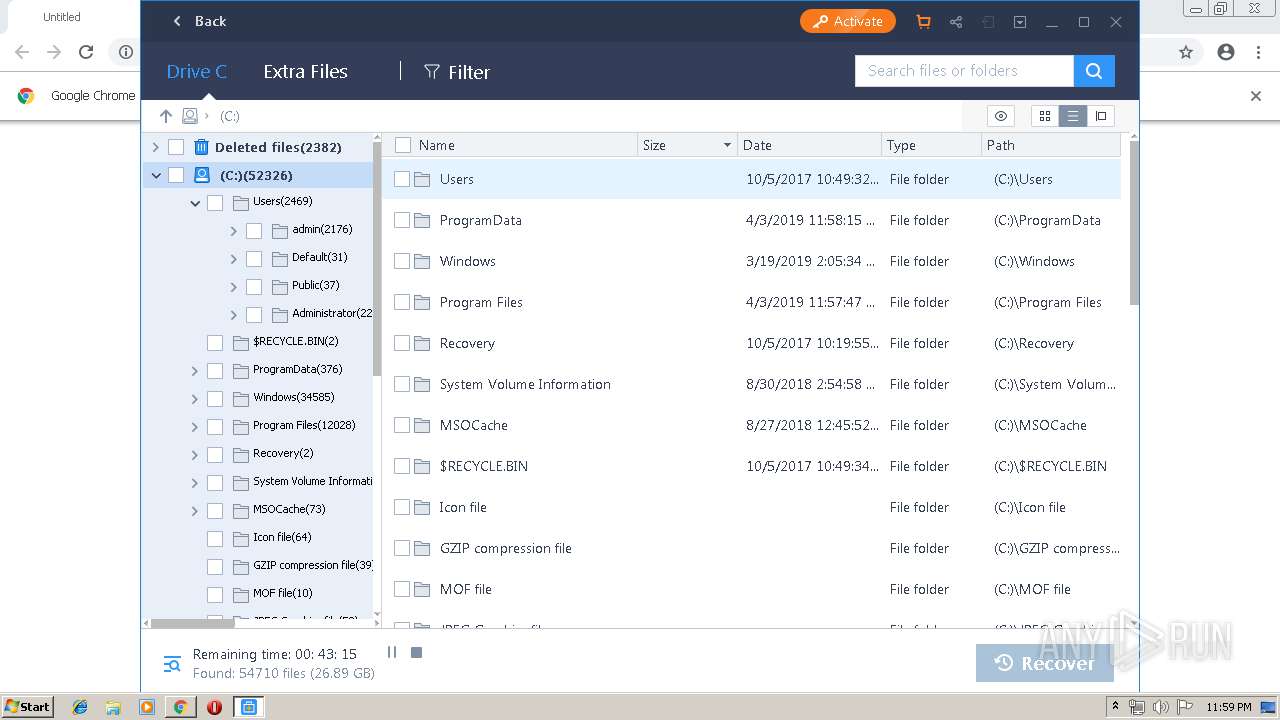Click the Users folder icon in file list
The image size is (1280, 720).
[422, 179]
